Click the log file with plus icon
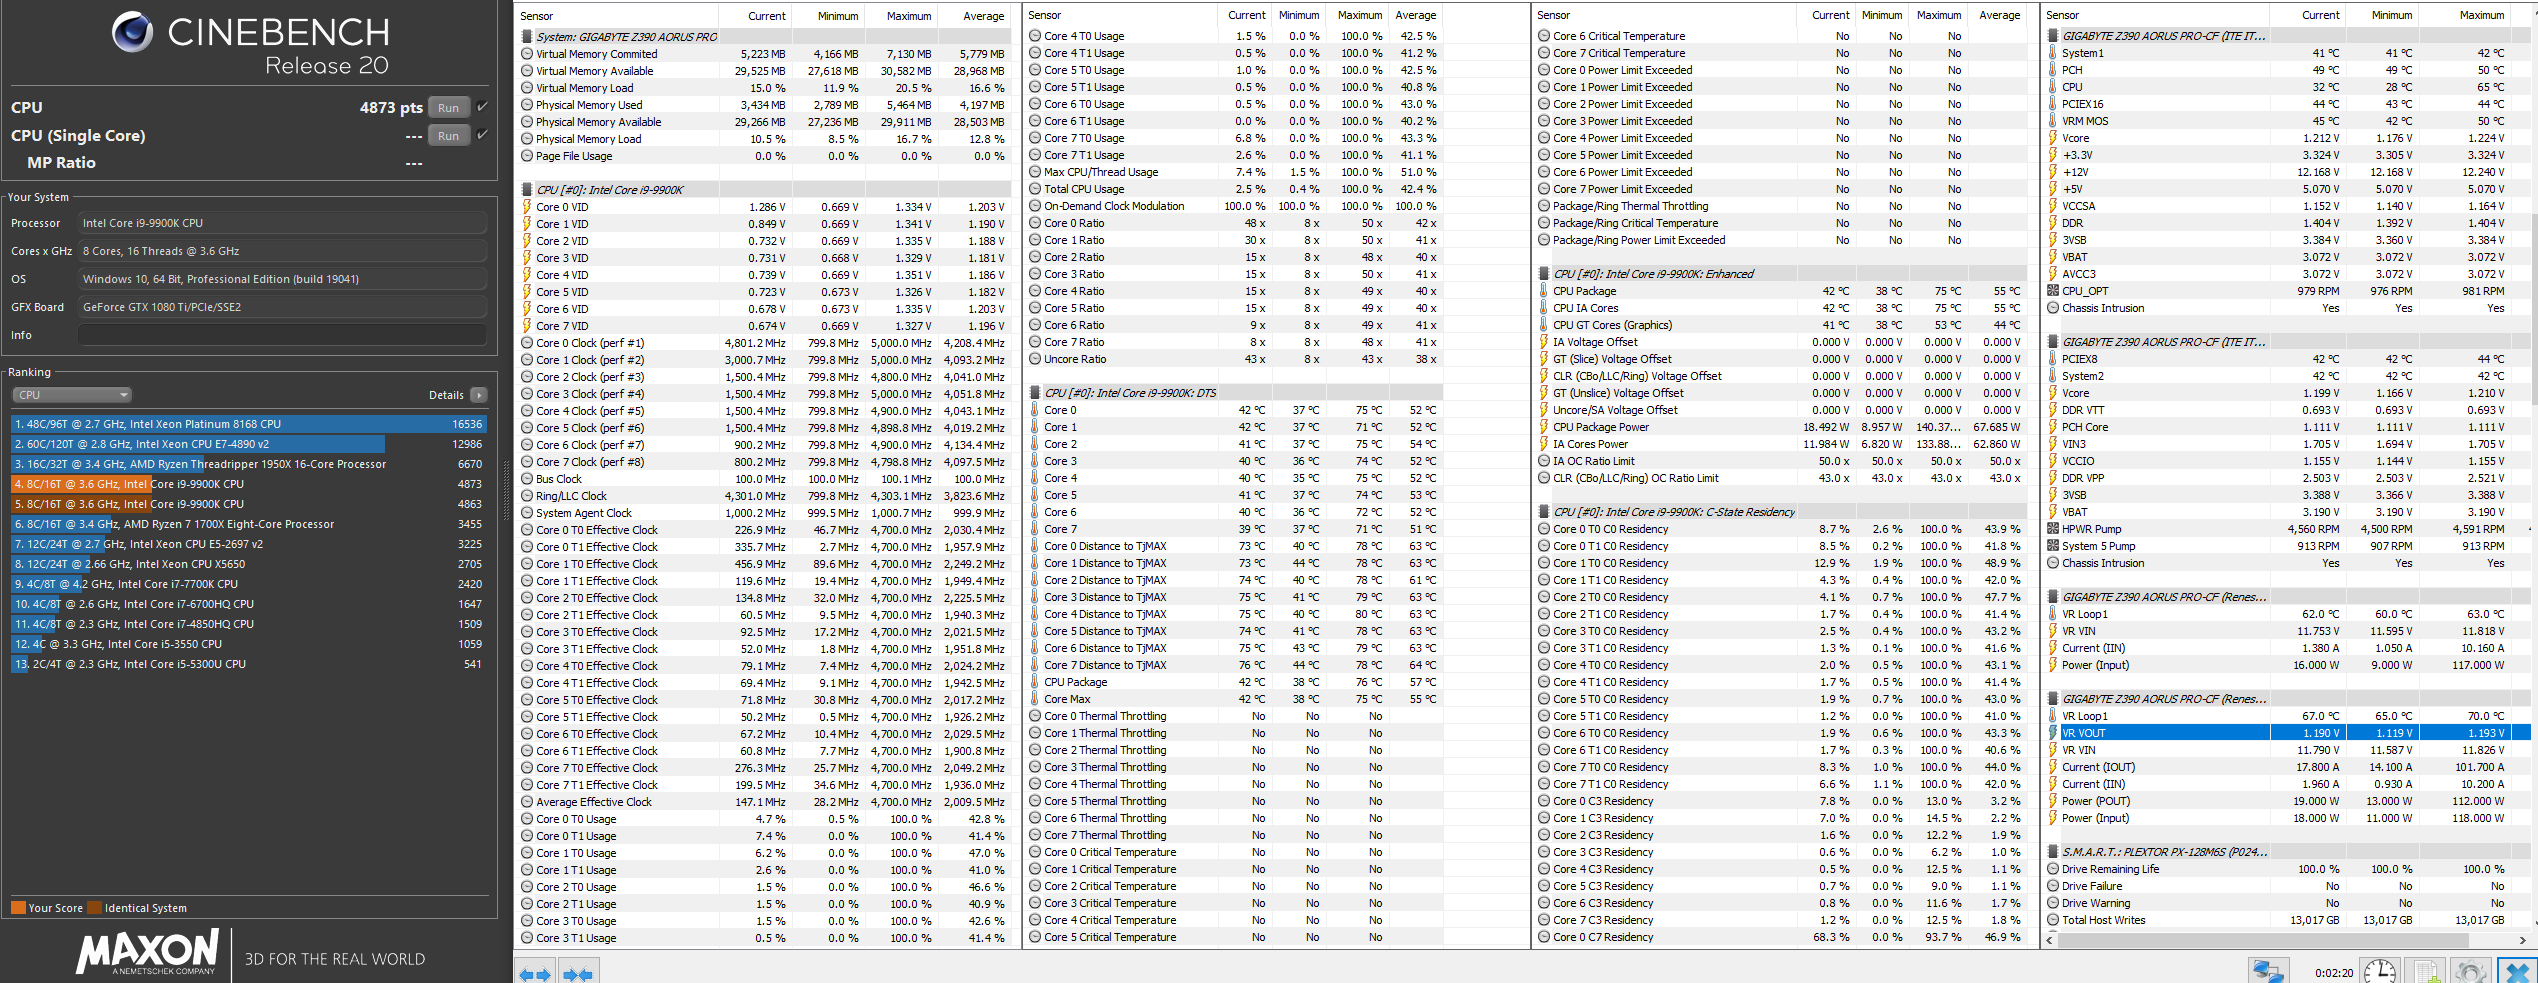 click(x=2424, y=971)
